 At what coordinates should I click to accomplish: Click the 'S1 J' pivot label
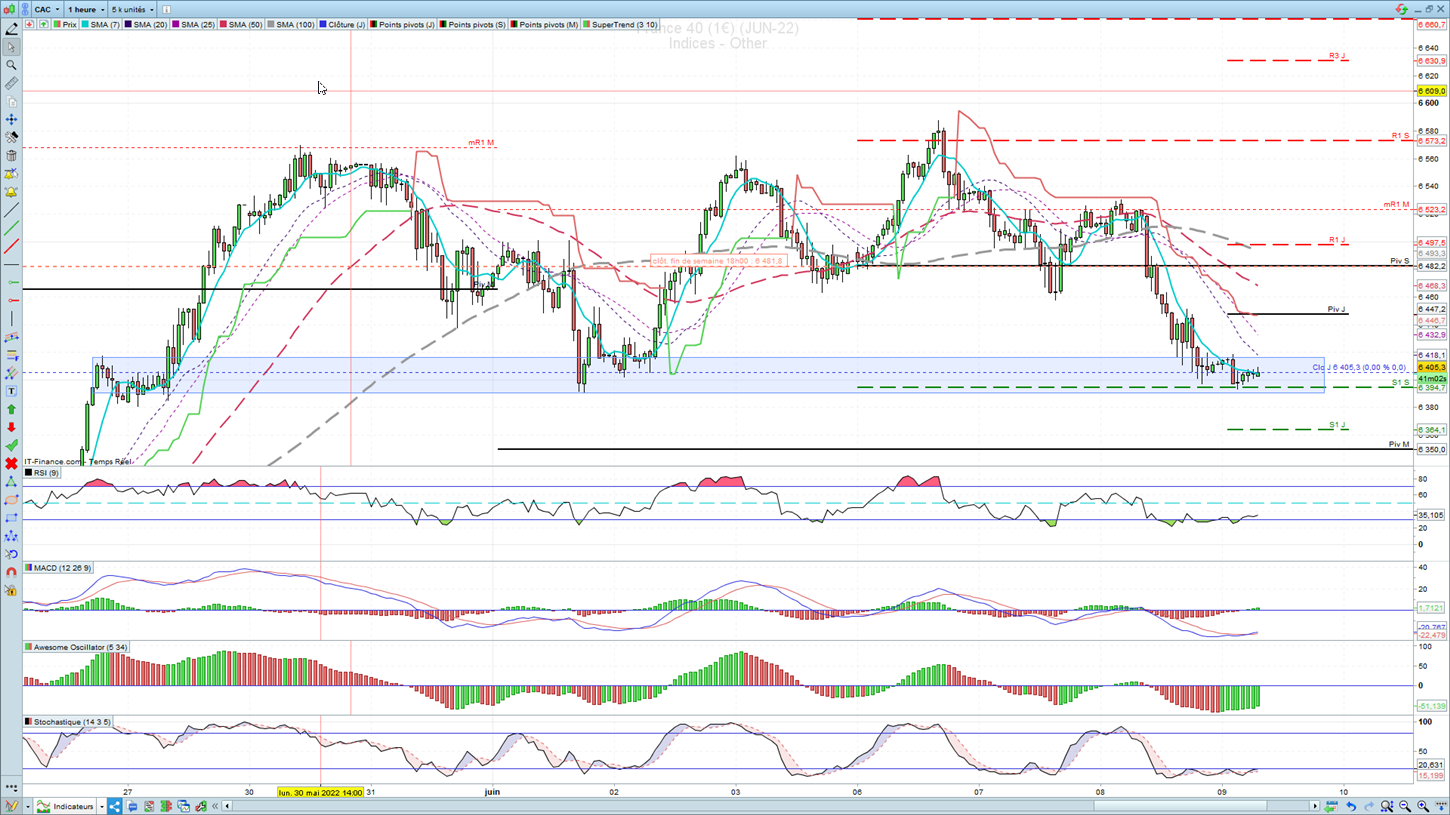point(1337,425)
